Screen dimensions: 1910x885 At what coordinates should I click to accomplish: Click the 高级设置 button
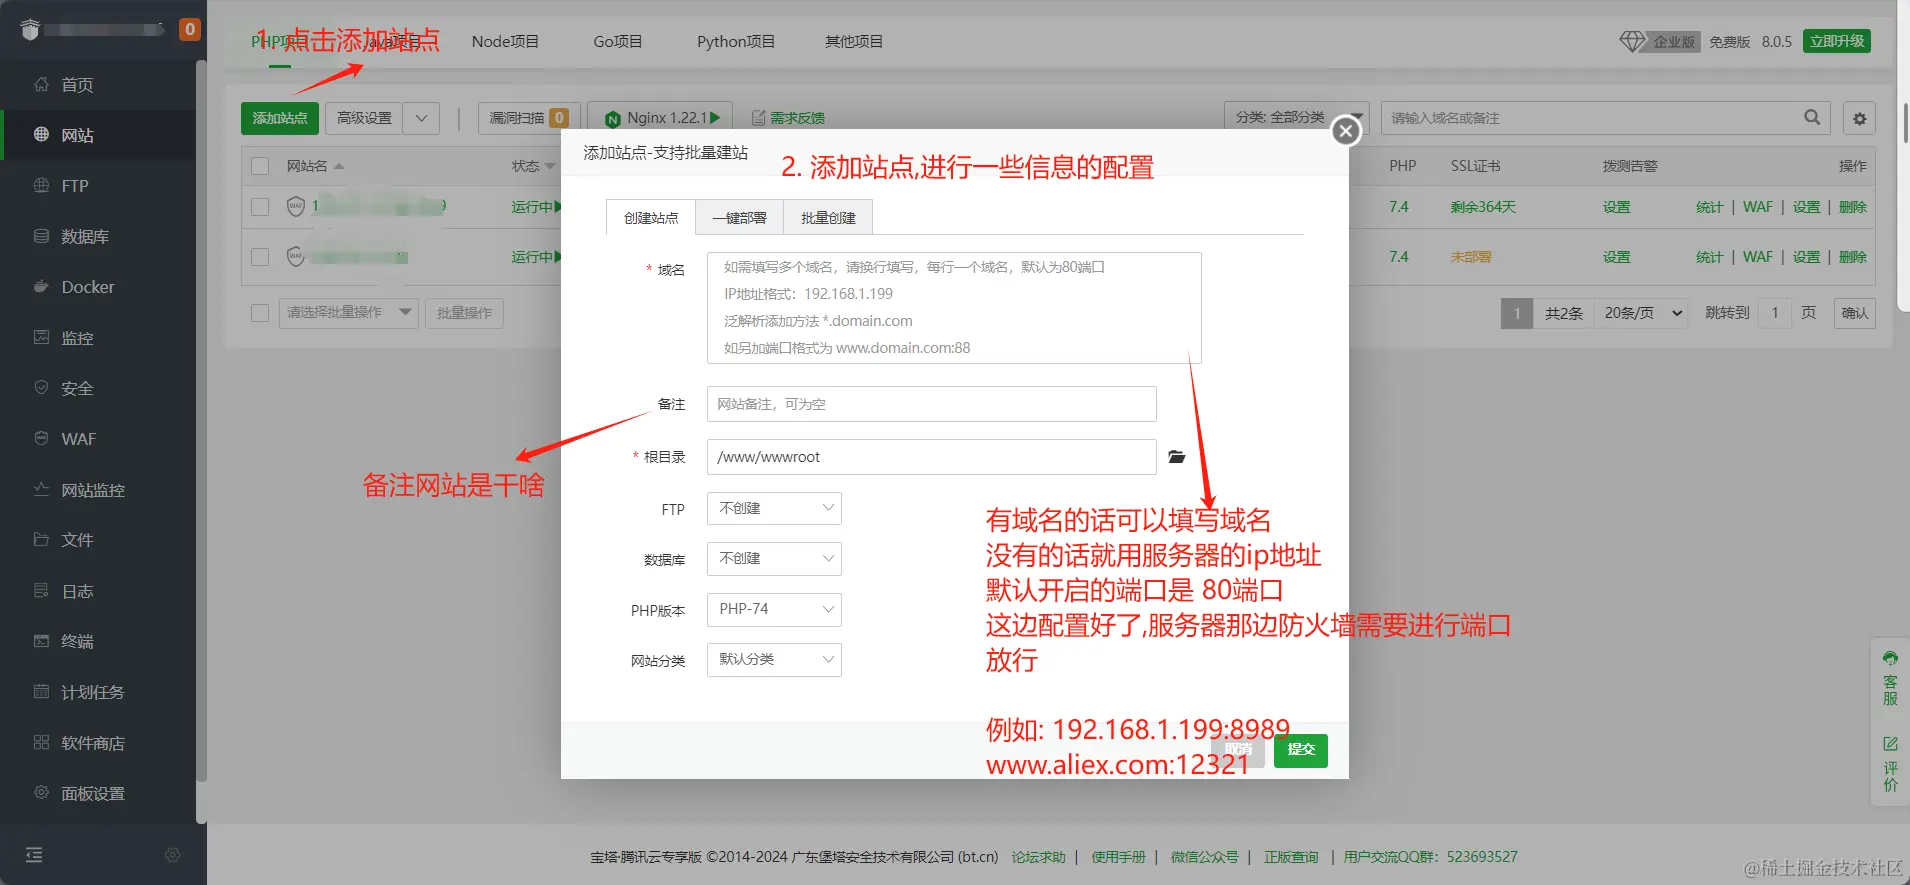point(364,118)
